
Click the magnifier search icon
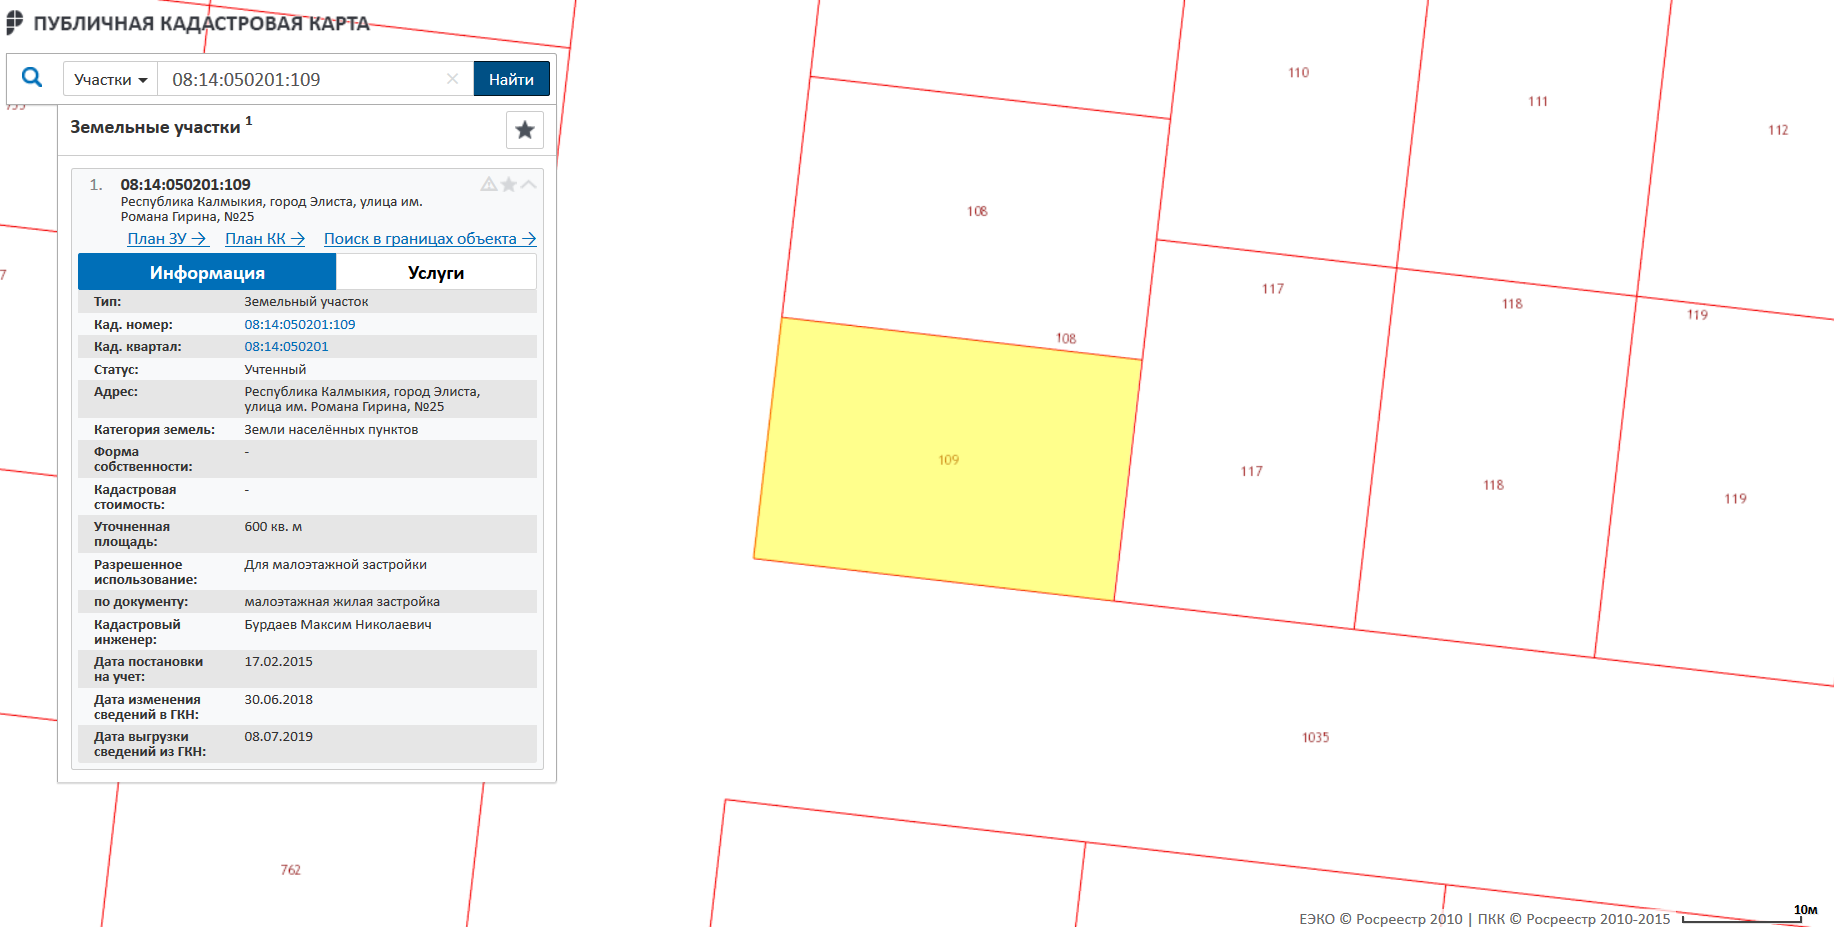click(32, 78)
